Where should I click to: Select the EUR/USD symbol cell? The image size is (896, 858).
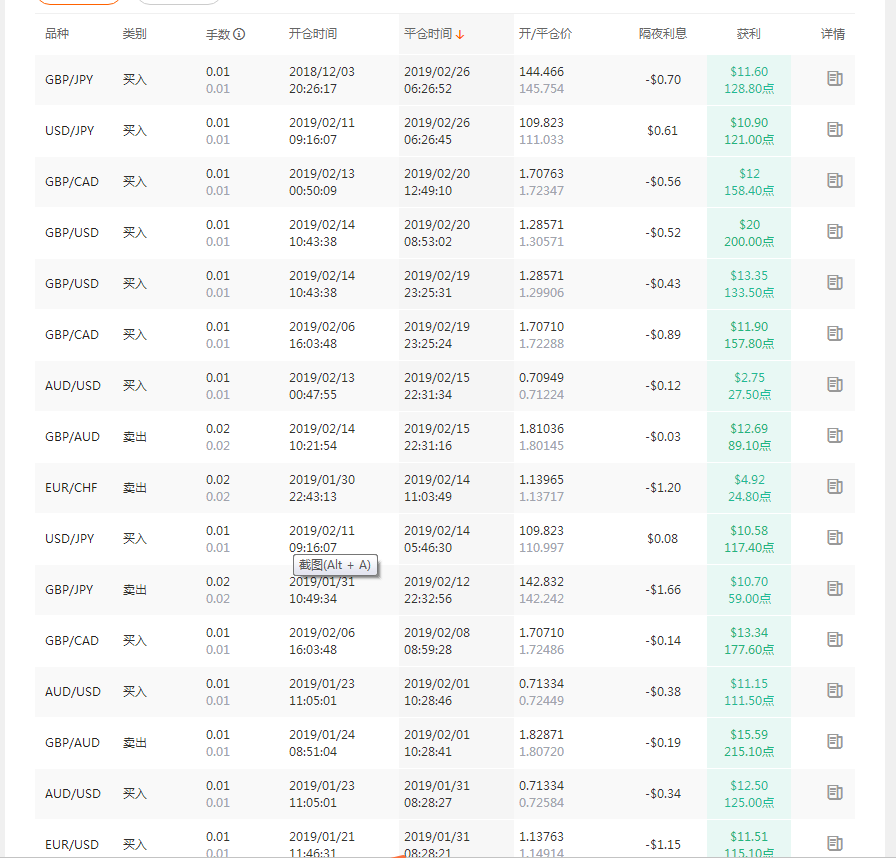point(72,844)
